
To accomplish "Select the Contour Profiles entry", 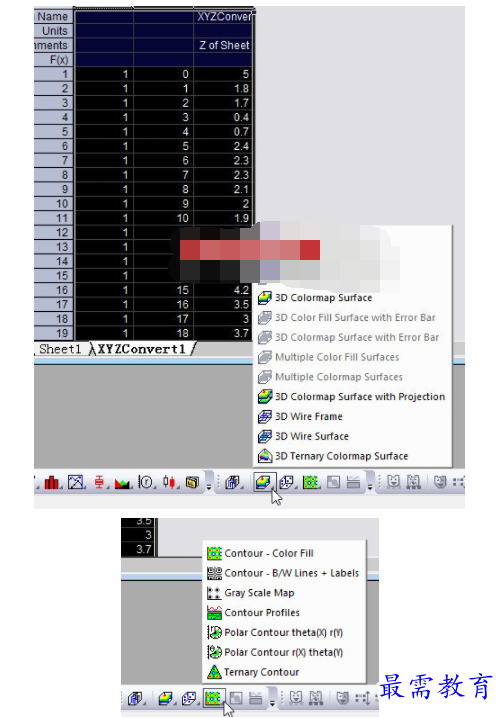I will (x=284, y=612).
